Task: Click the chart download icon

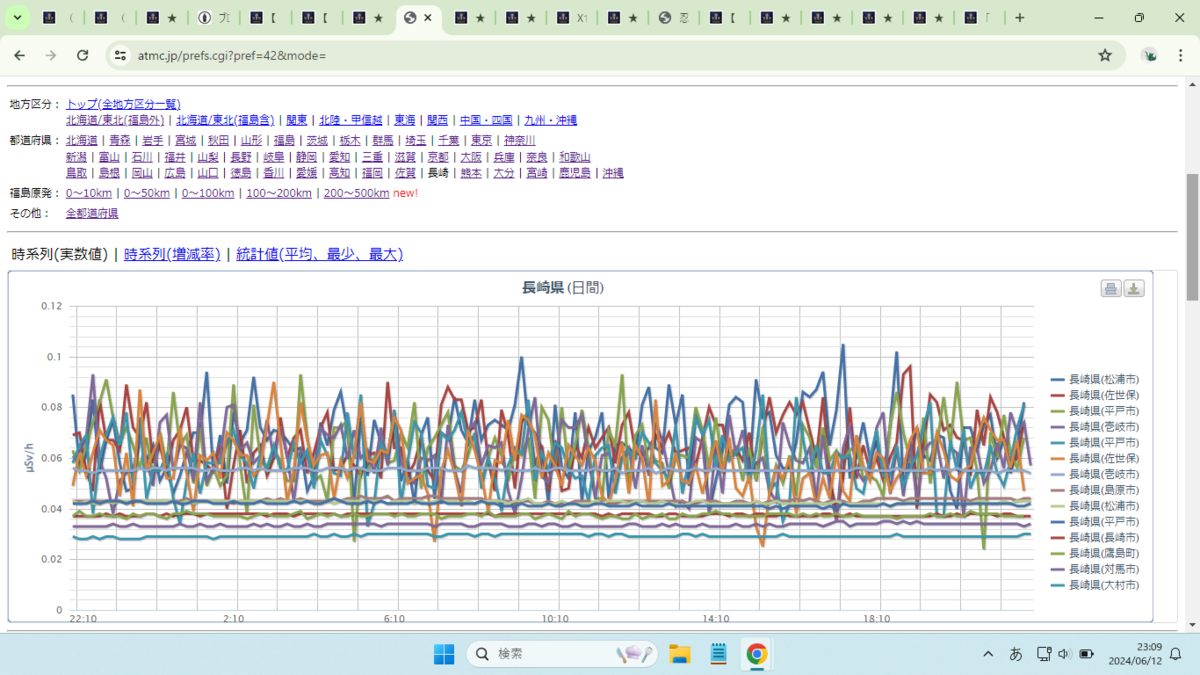Action: click(x=1134, y=289)
